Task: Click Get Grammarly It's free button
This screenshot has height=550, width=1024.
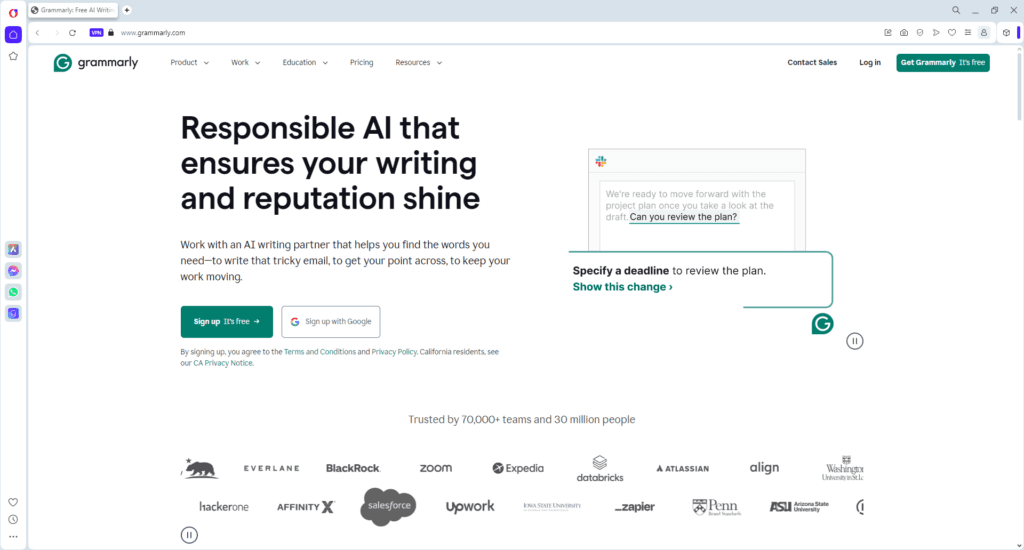Action: [943, 63]
